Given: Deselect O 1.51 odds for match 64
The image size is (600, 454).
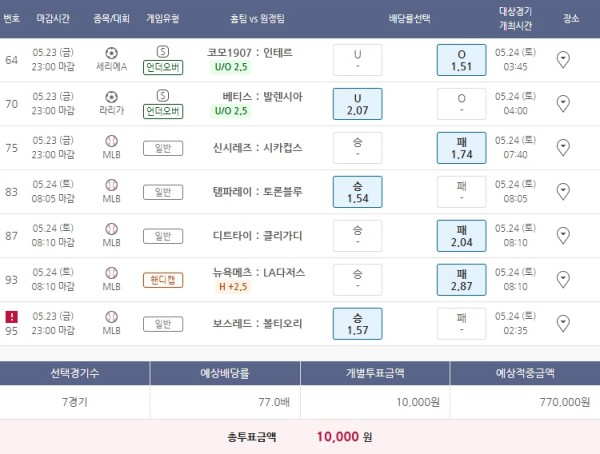Looking at the screenshot, I should pos(461,60).
